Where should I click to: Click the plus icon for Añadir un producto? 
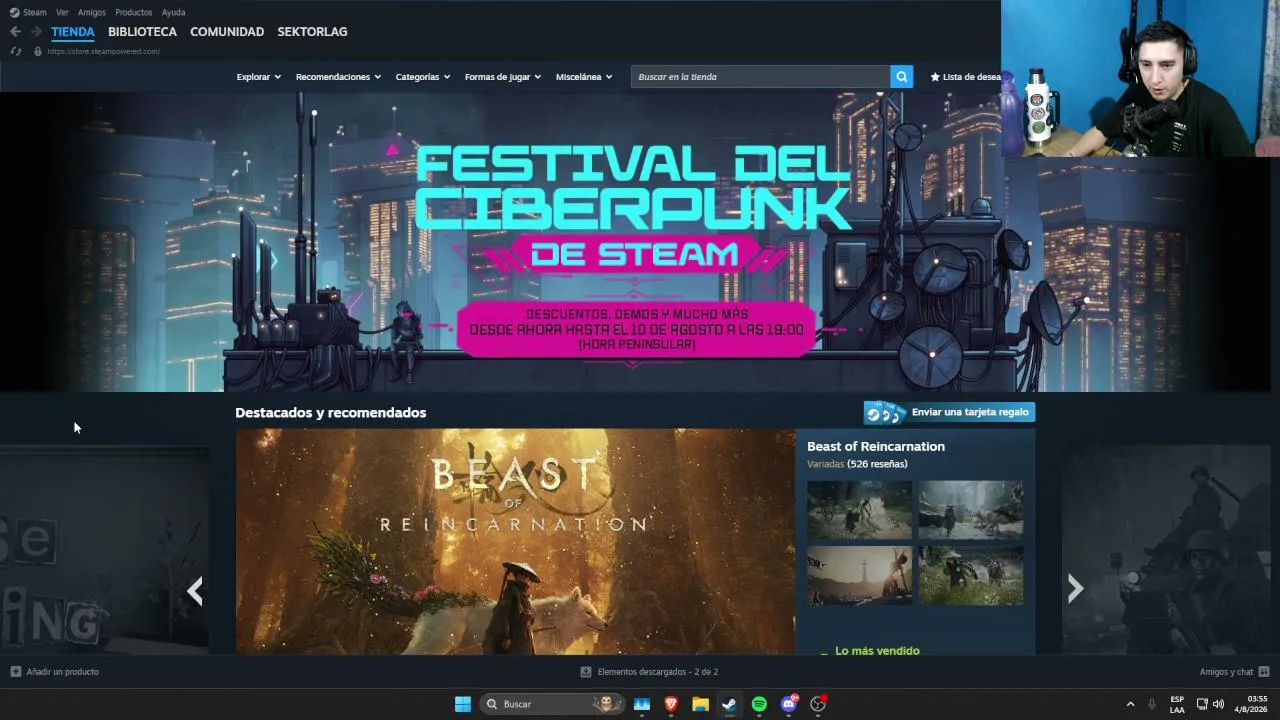(15, 672)
